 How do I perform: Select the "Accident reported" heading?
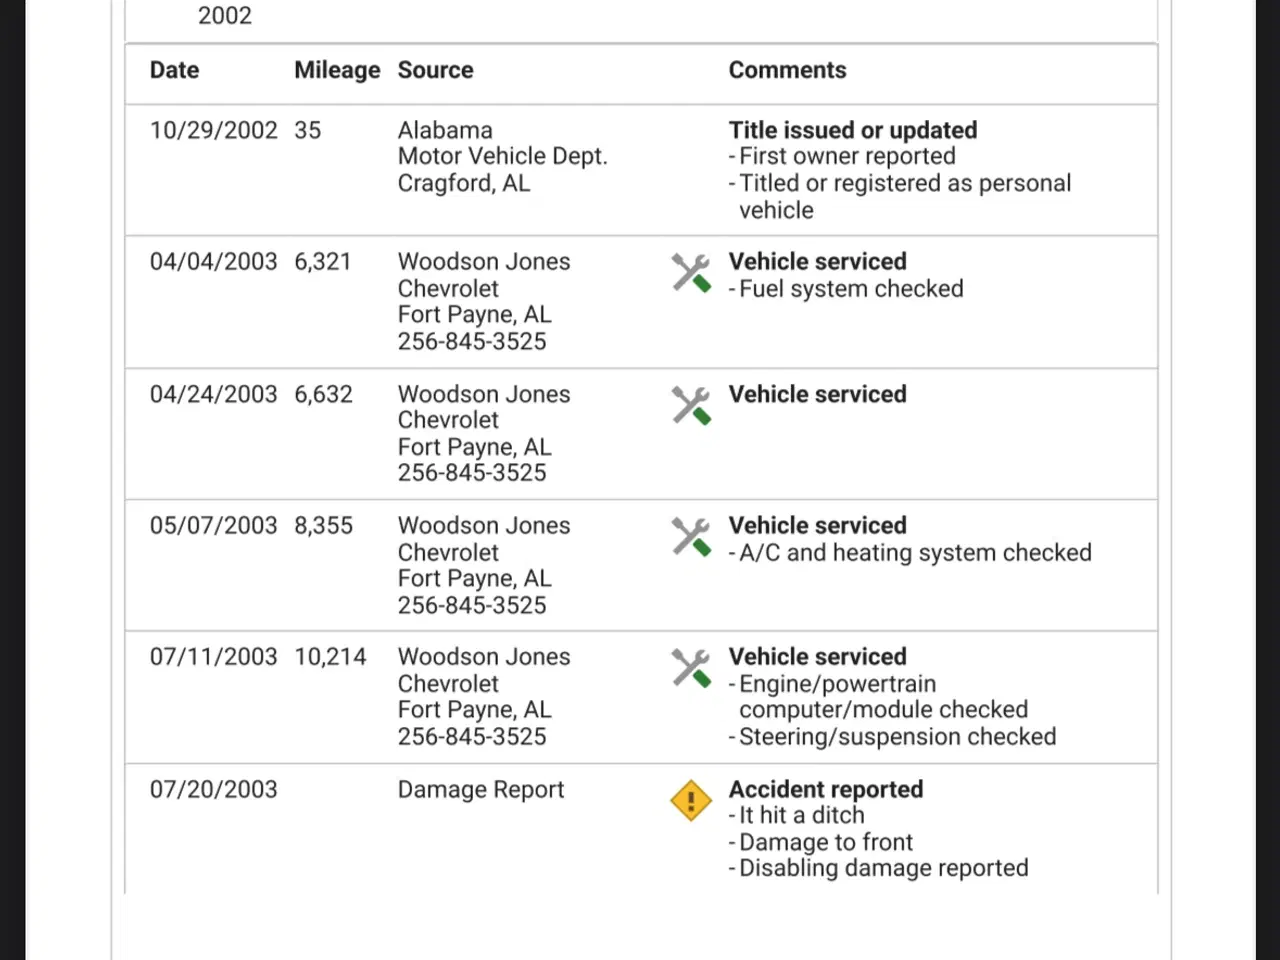[x=825, y=789]
